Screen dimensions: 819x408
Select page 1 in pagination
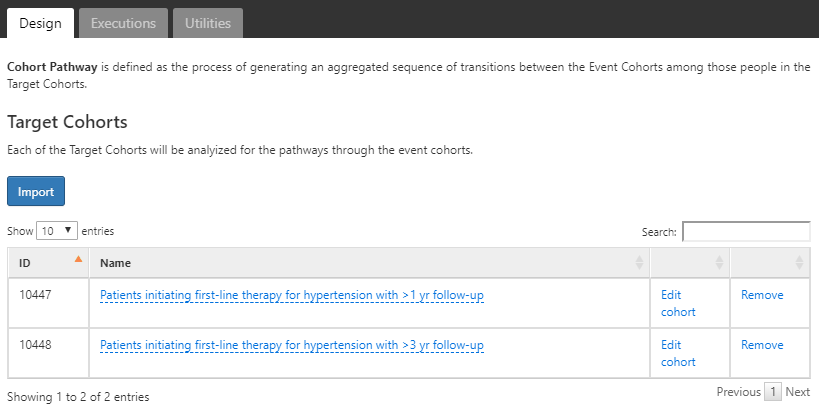pyautogui.click(x=773, y=392)
